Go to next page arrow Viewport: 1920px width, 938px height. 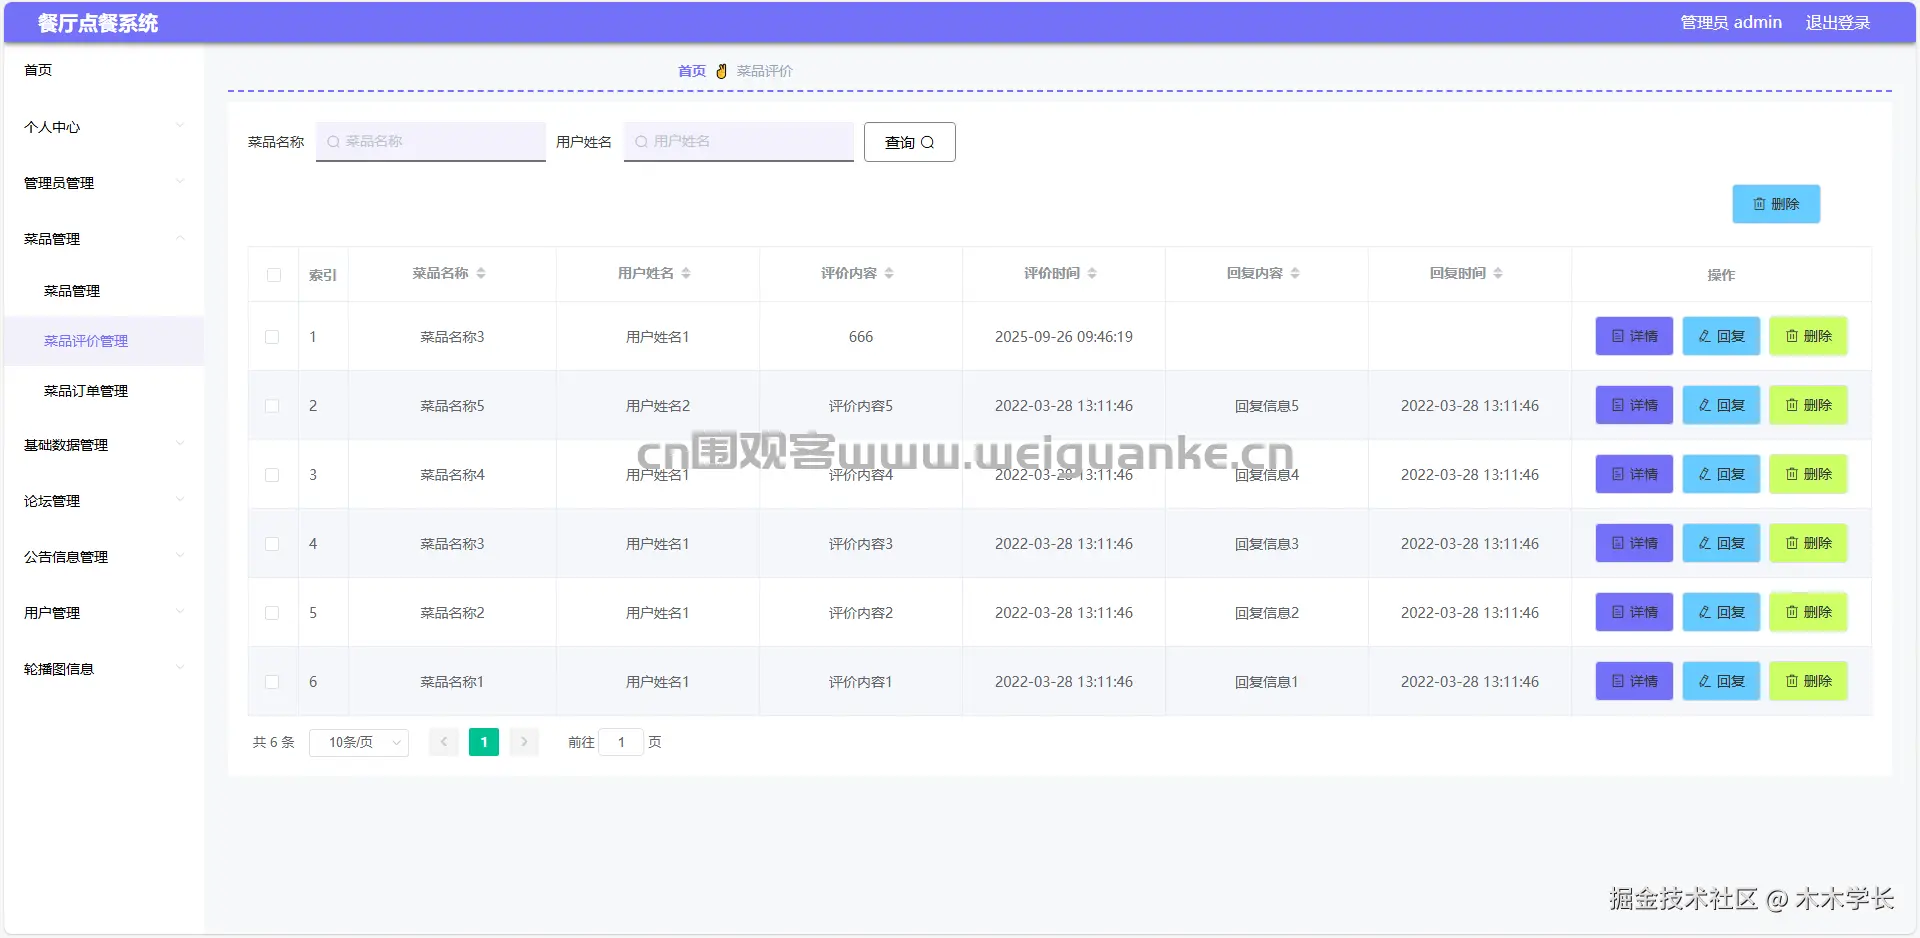point(524,742)
